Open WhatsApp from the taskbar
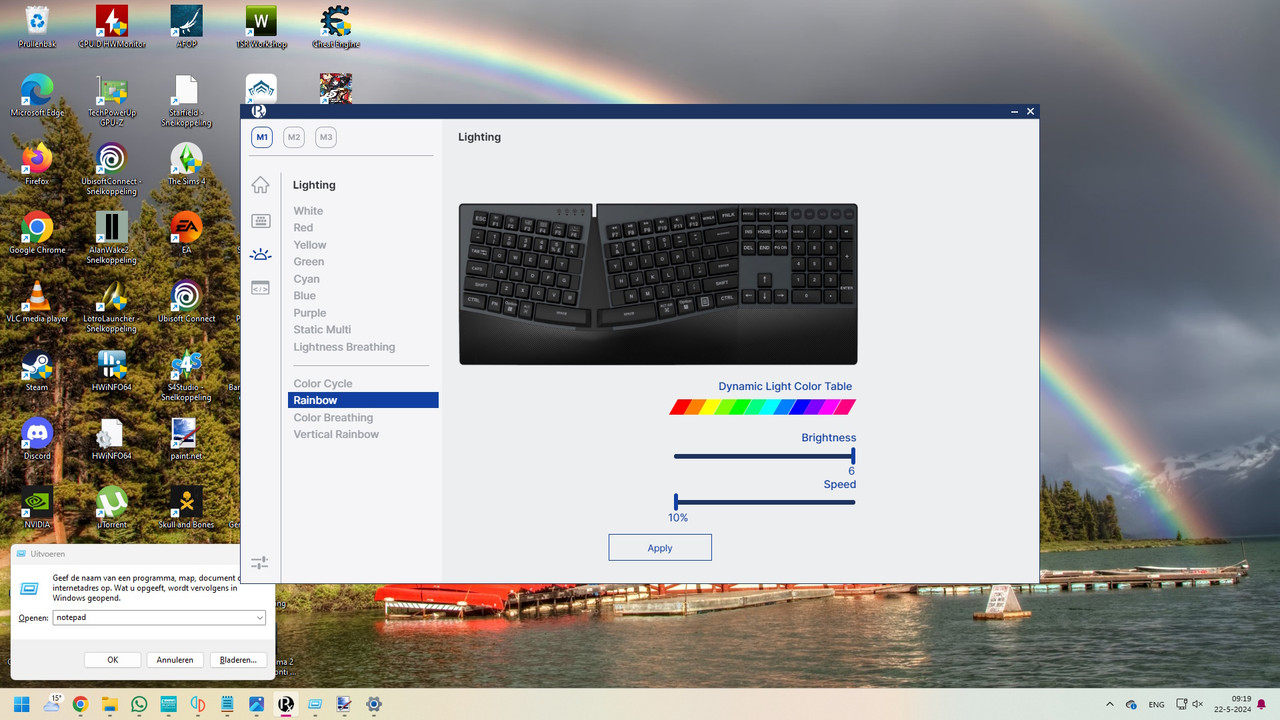Image resolution: width=1280 pixels, height=720 pixels. coord(139,704)
